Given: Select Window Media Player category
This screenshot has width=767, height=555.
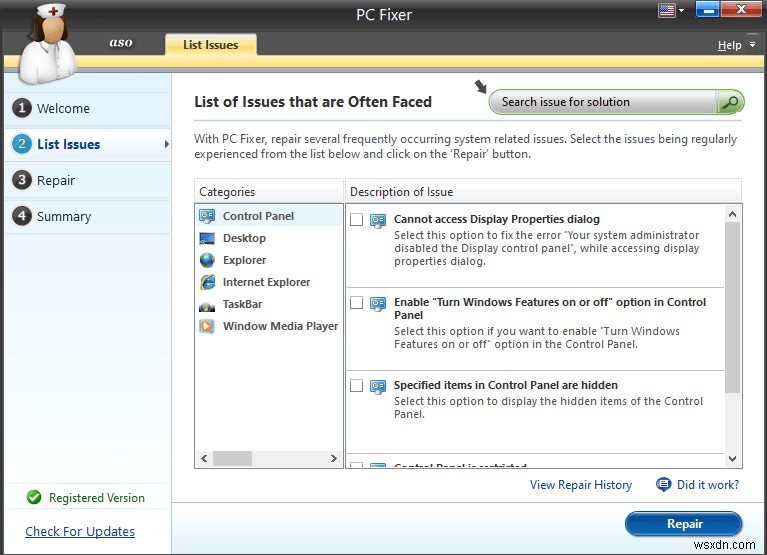Looking at the screenshot, I should click(x=269, y=326).
